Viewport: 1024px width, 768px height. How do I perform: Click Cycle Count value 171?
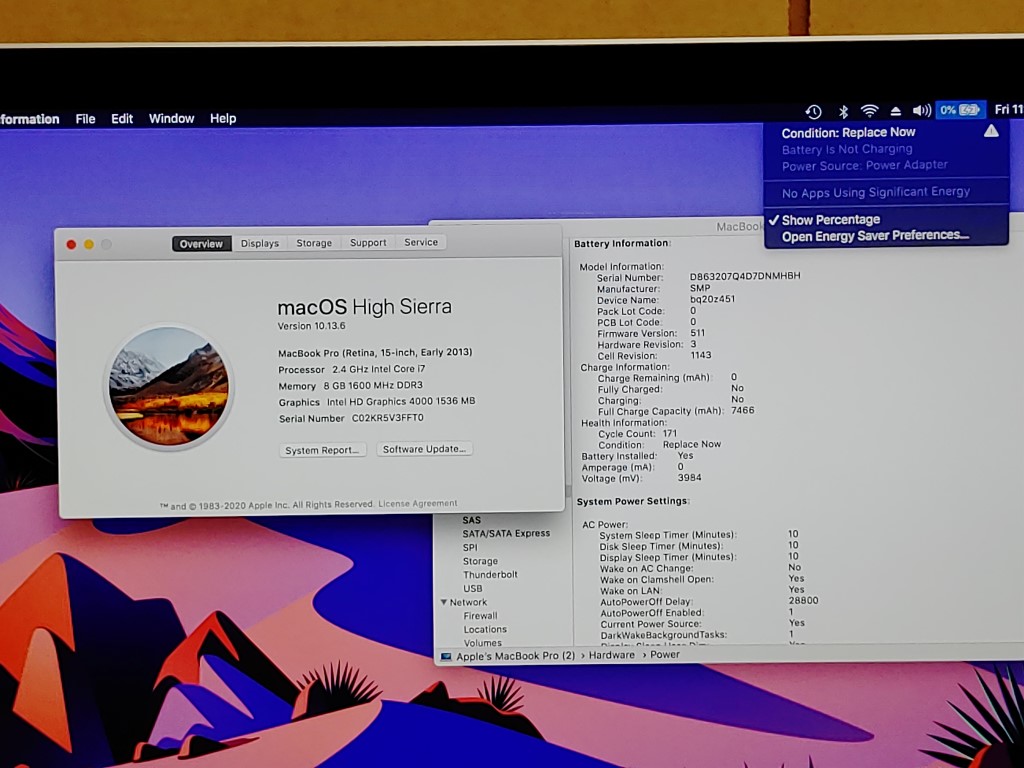pyautogui.click(x=670, y=433)
